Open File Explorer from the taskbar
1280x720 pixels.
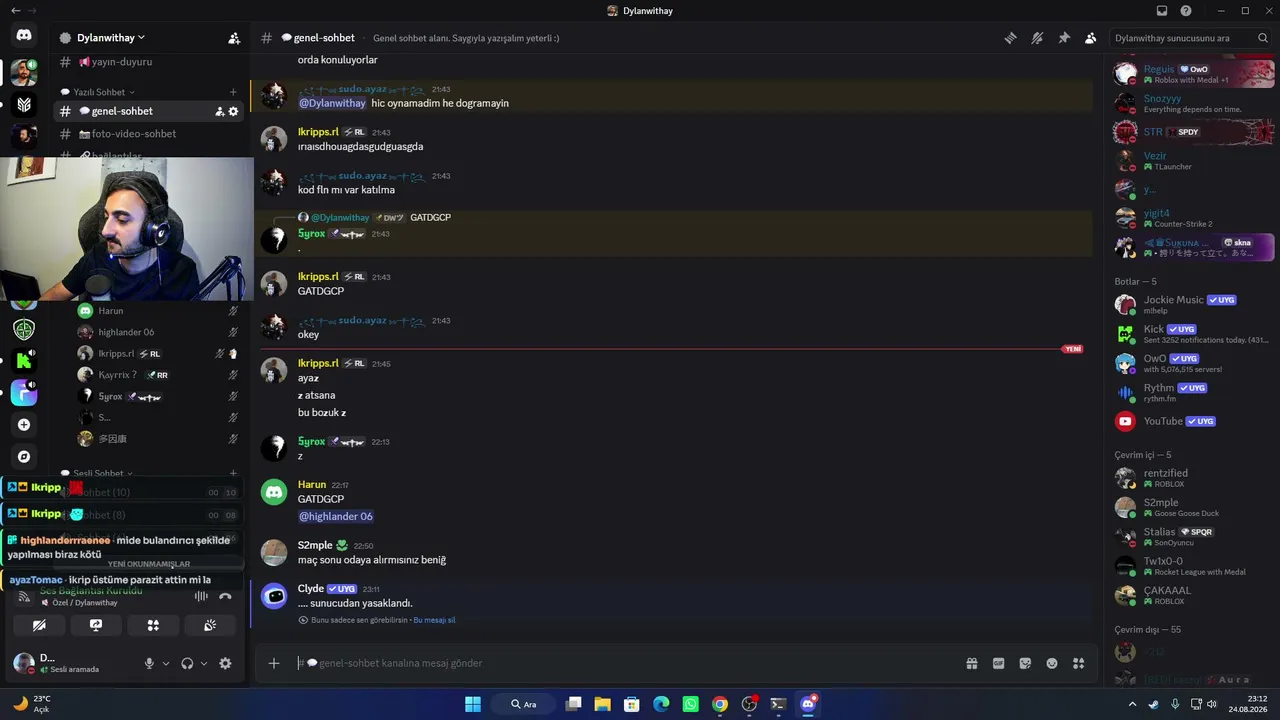pyautogui.click(x=602, y=704)
